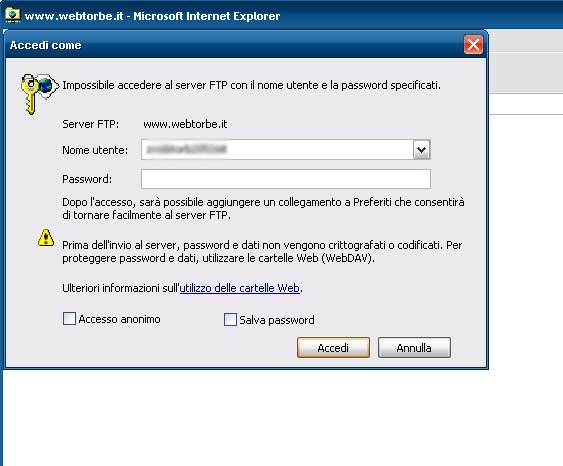Open the utilizzo delle cartelle Web link
The width and height of the screenshot is (563, 466).
pyautogui.click(x=239, y=288)
